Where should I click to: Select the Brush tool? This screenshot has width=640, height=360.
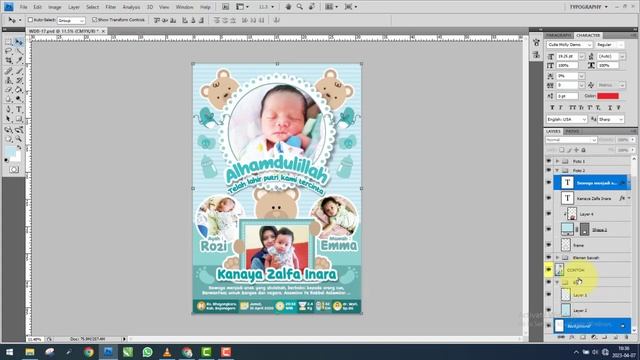[19, 71]
